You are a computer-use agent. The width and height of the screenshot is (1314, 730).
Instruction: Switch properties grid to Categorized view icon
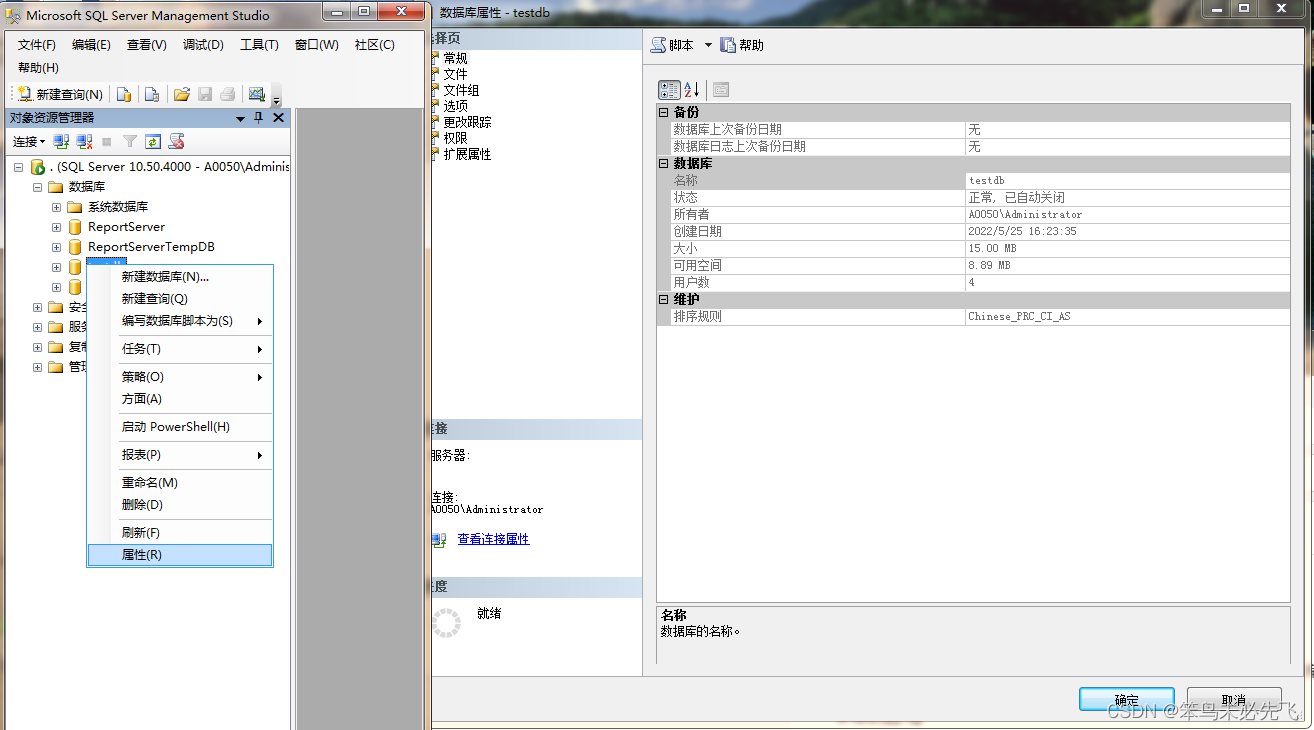tap(669, 89)
